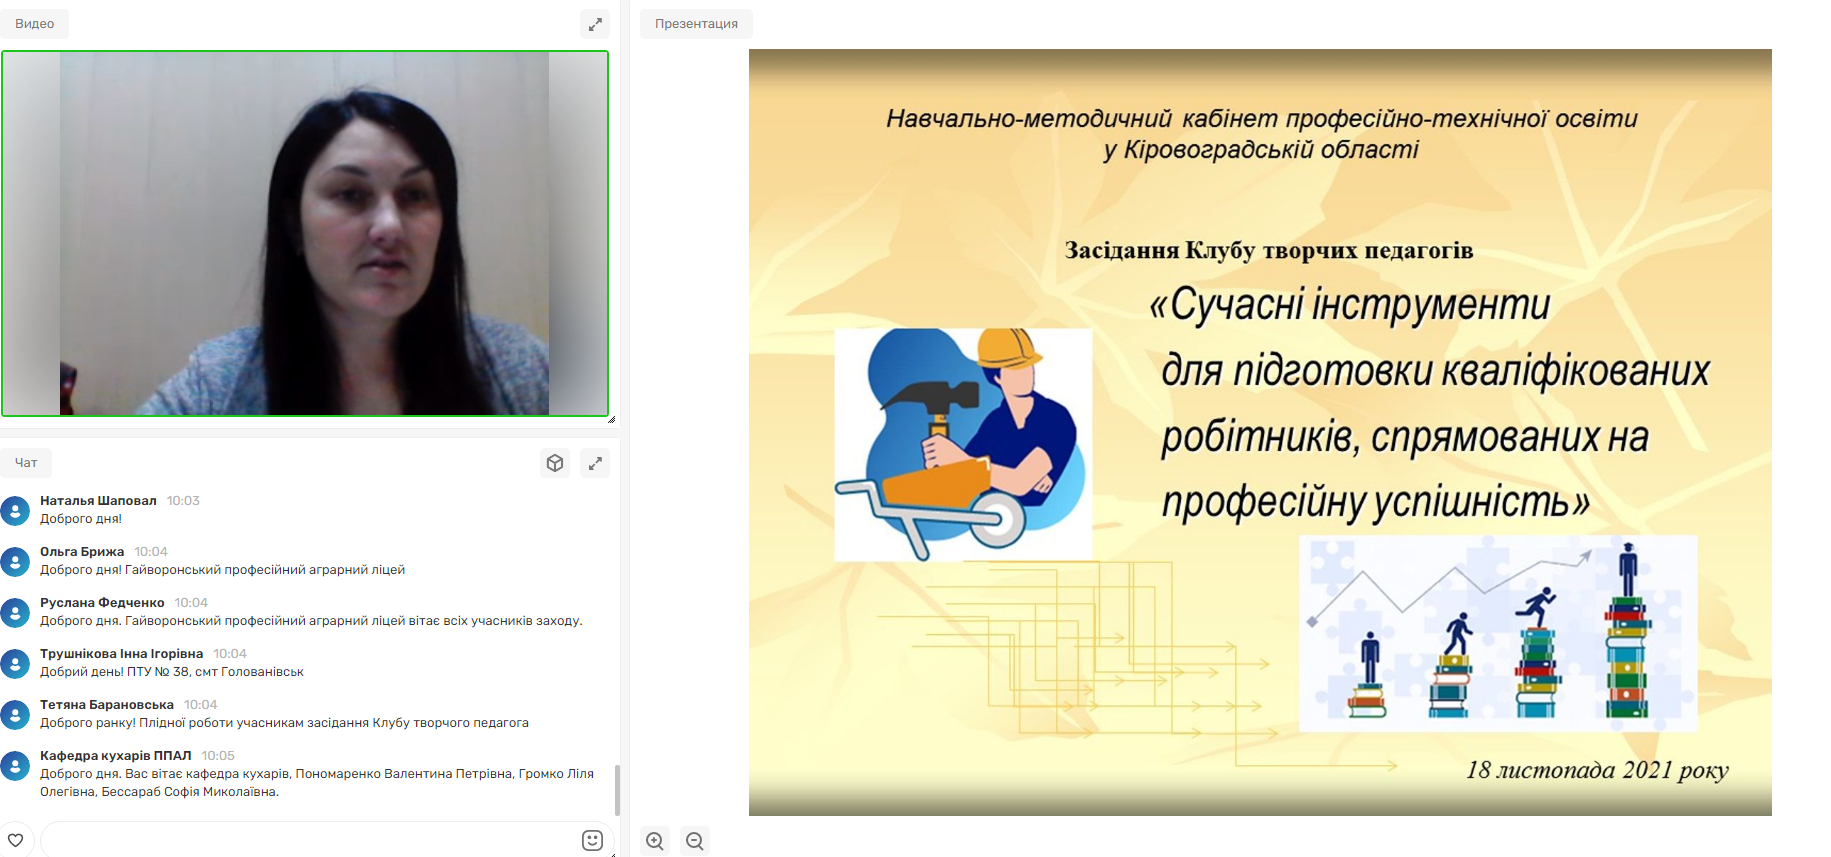This screenshot has height=857, width=1831.
Task: Expand the chat panel to fullscreen
Action: (595, 463)
